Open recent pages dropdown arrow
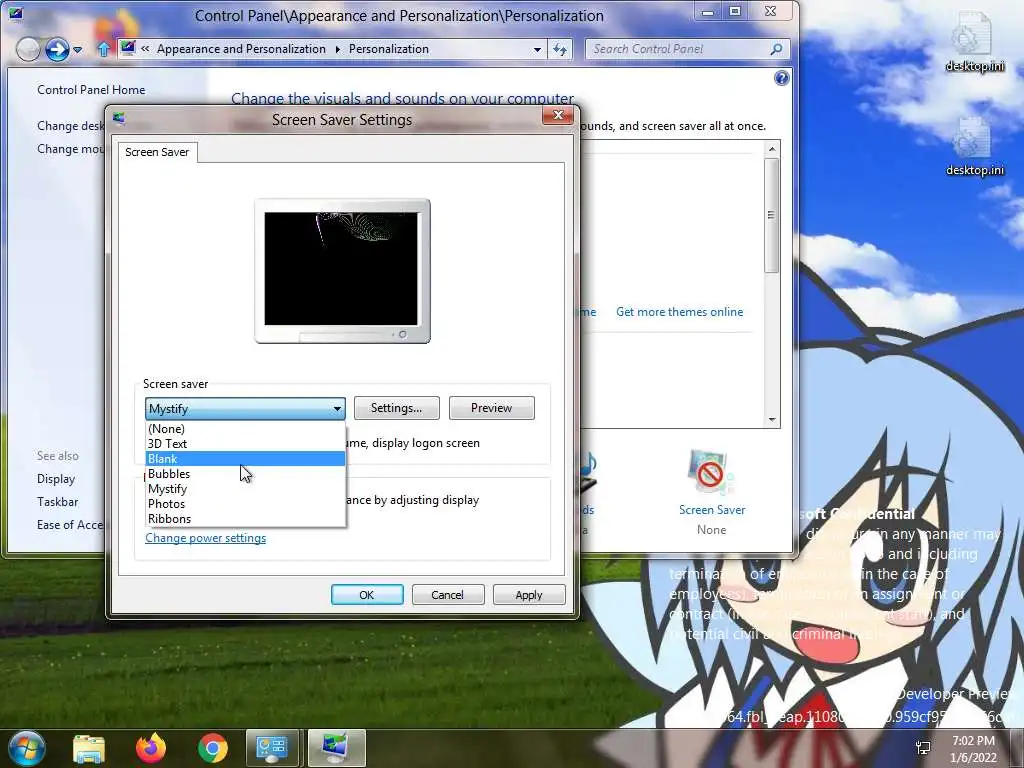The height and width of the screenshot is (768, 1024). pyautogui.click(x=78, y=50)
